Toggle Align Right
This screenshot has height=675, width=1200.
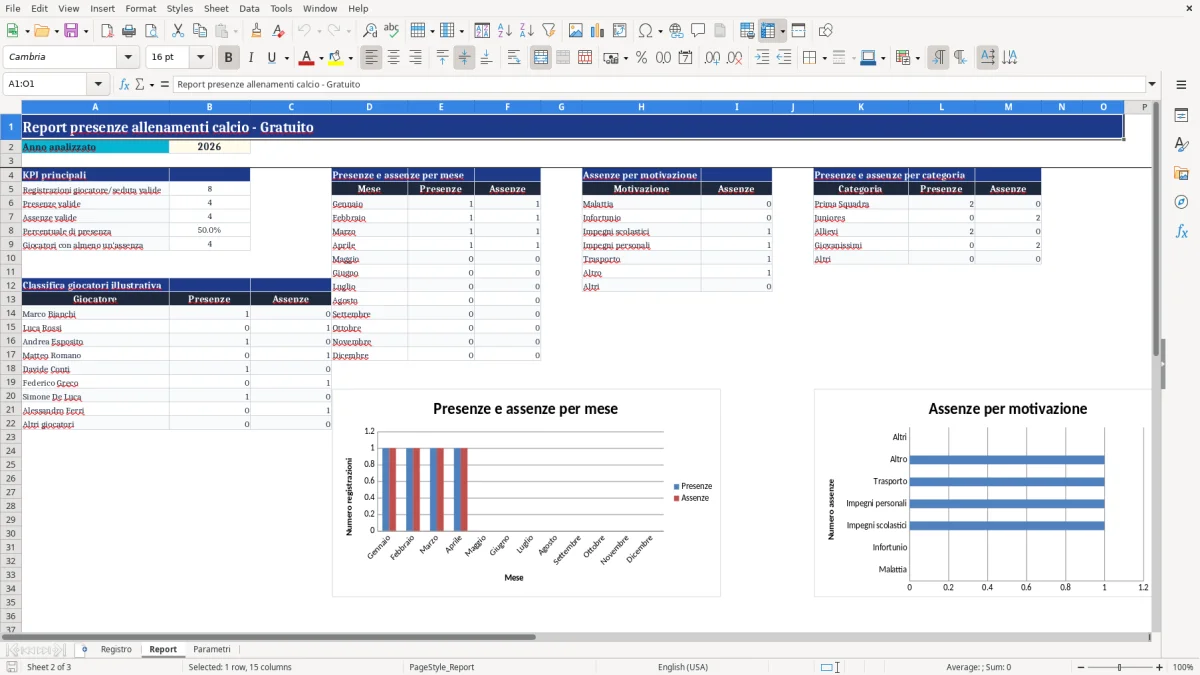click(416, 58)
